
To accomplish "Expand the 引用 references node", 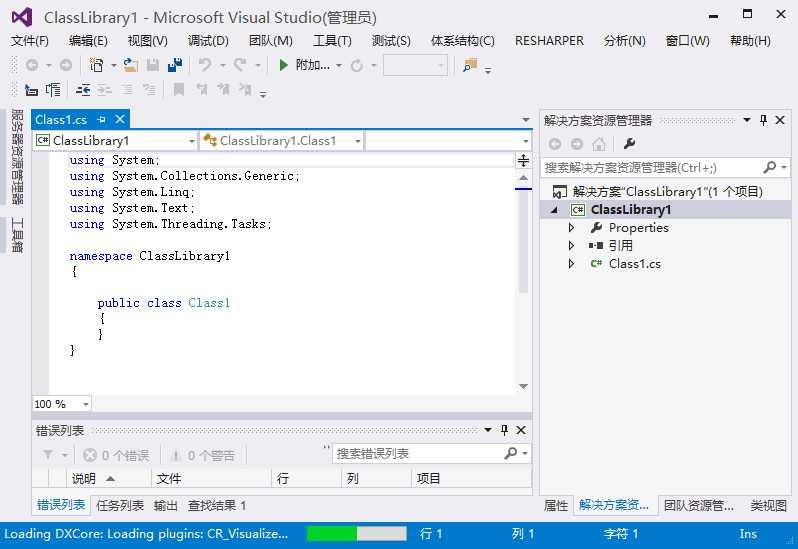I will tap(571, 246).
